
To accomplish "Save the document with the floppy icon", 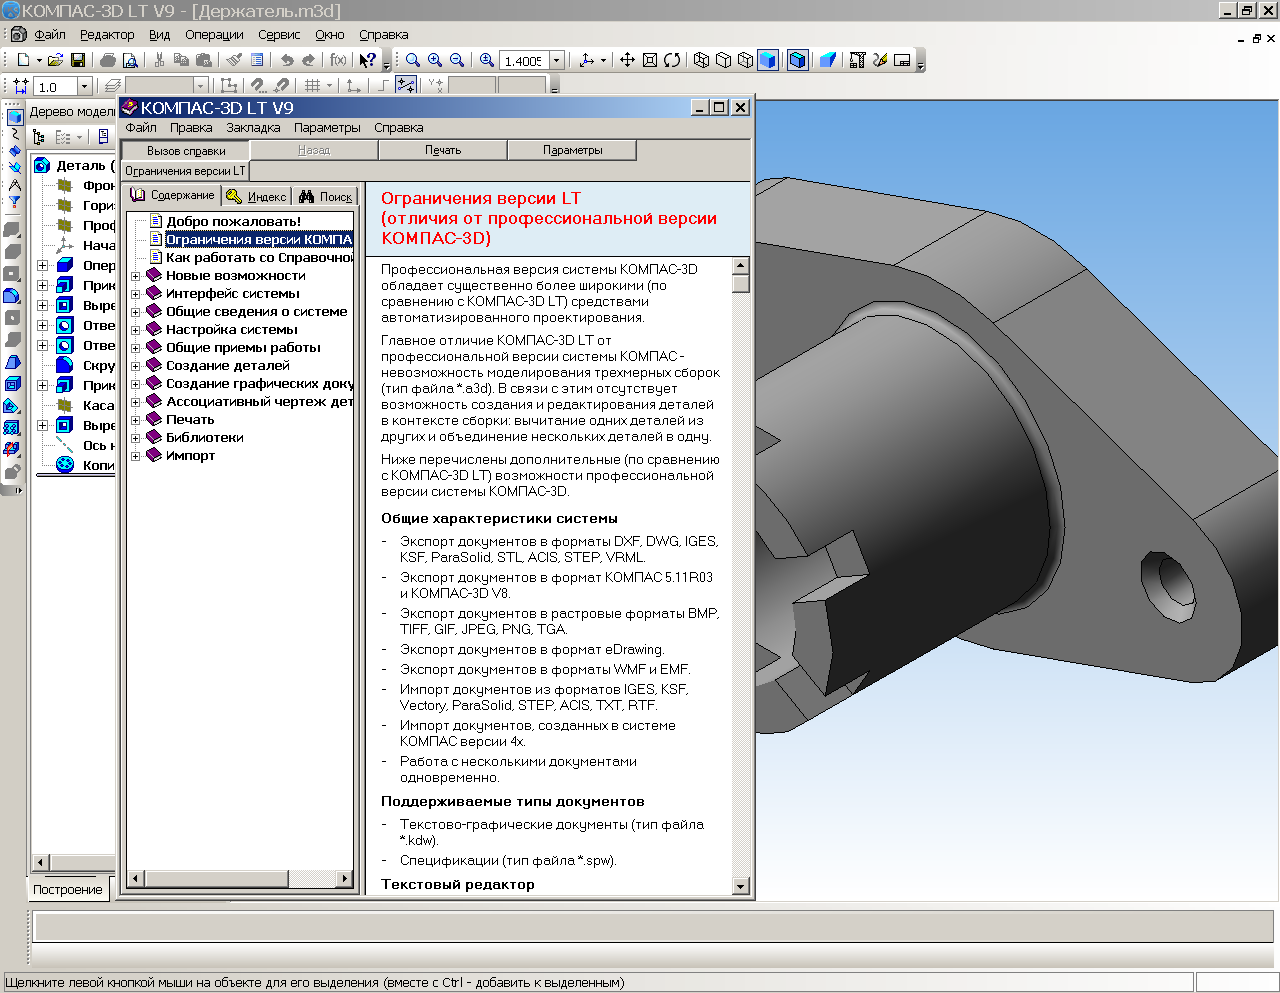I will [x=78, y=60].
